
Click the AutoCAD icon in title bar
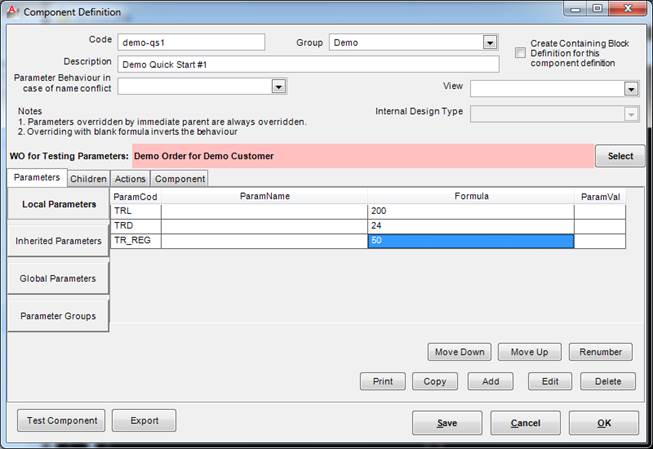click(x=12, y=12)
